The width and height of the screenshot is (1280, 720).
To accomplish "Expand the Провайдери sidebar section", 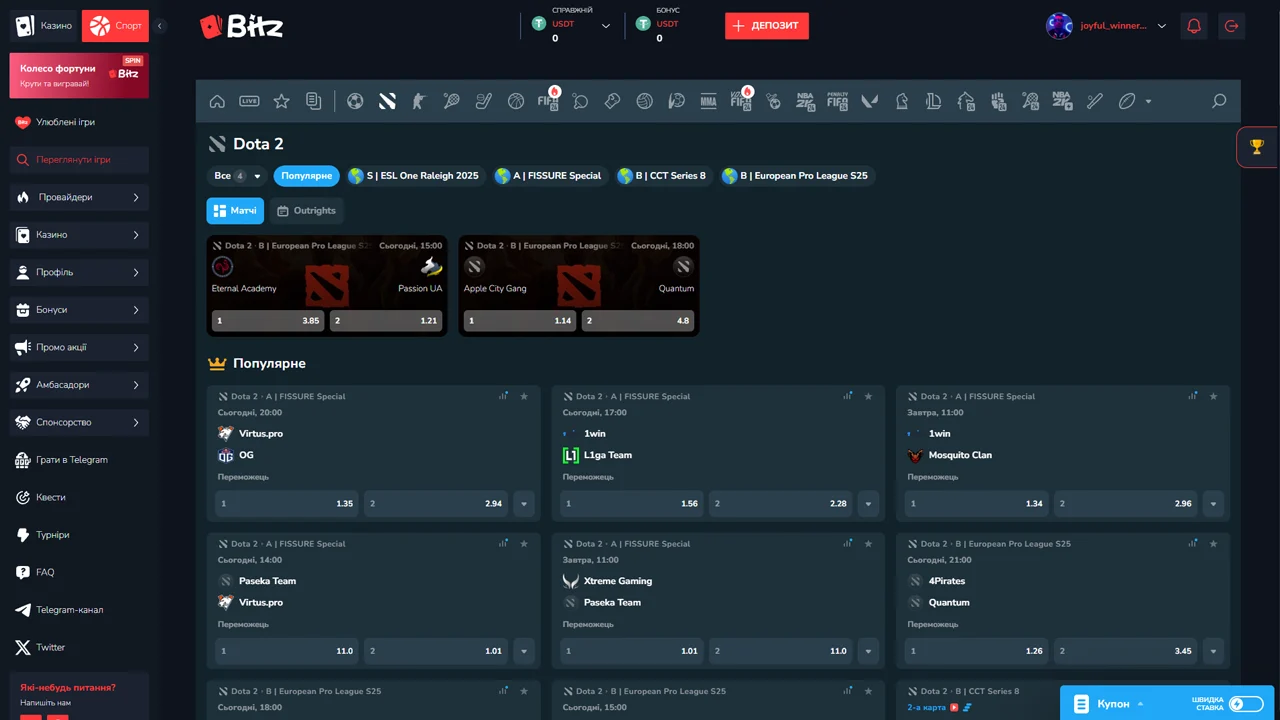I will (x=79, y=198).
